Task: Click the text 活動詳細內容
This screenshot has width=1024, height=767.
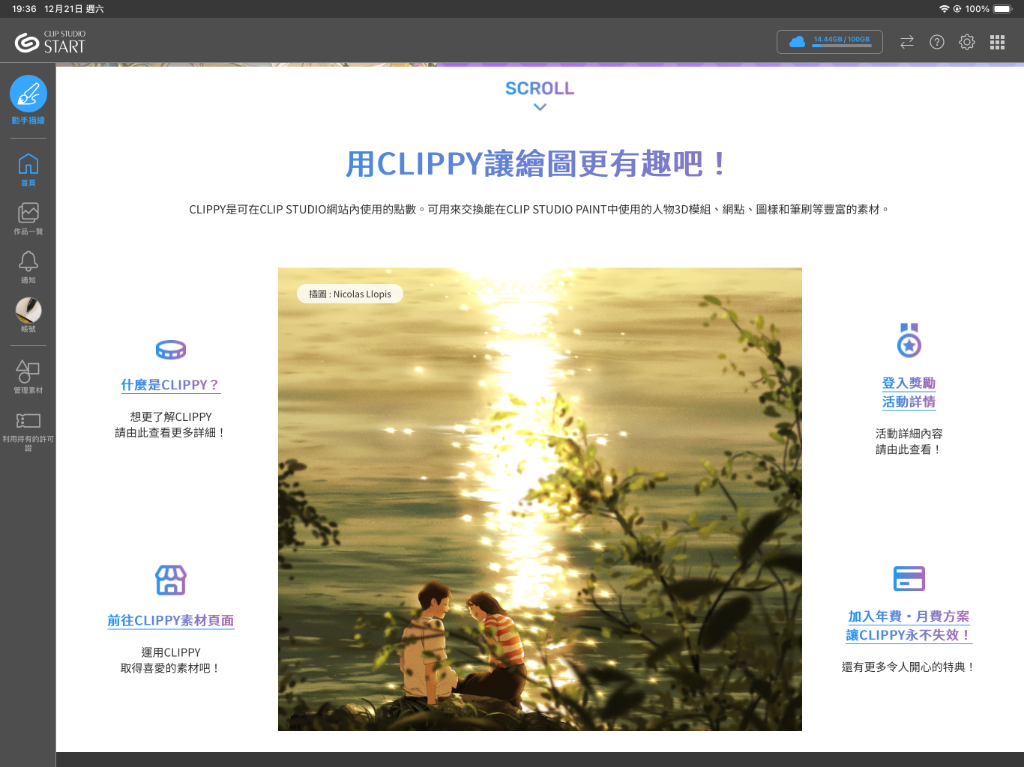Action: (x=909, y=433)
